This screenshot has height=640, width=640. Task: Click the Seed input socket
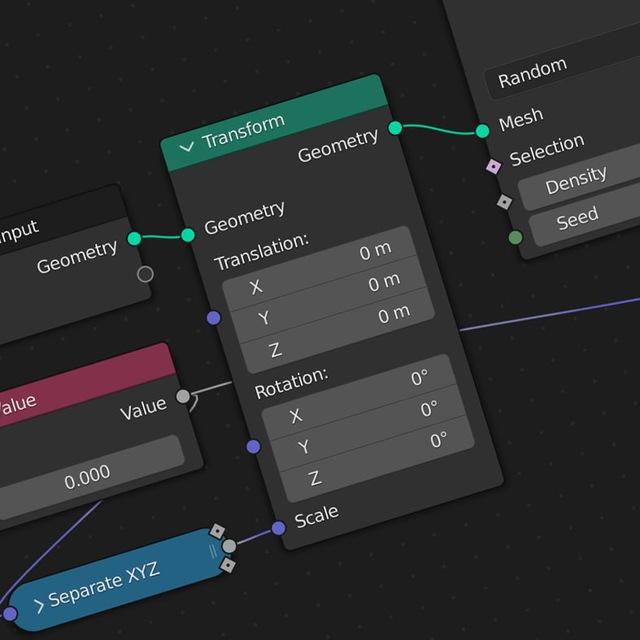(x=516, y=238)
